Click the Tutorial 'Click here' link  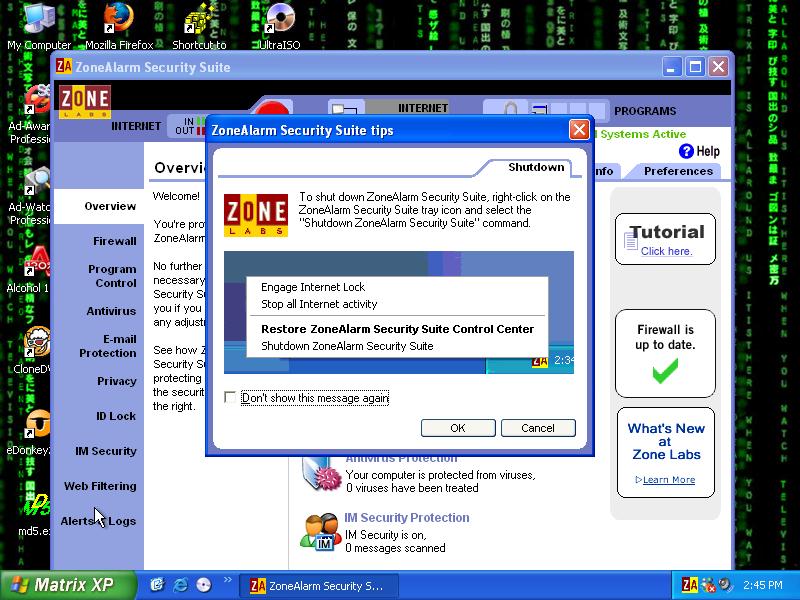coord(666,251)
